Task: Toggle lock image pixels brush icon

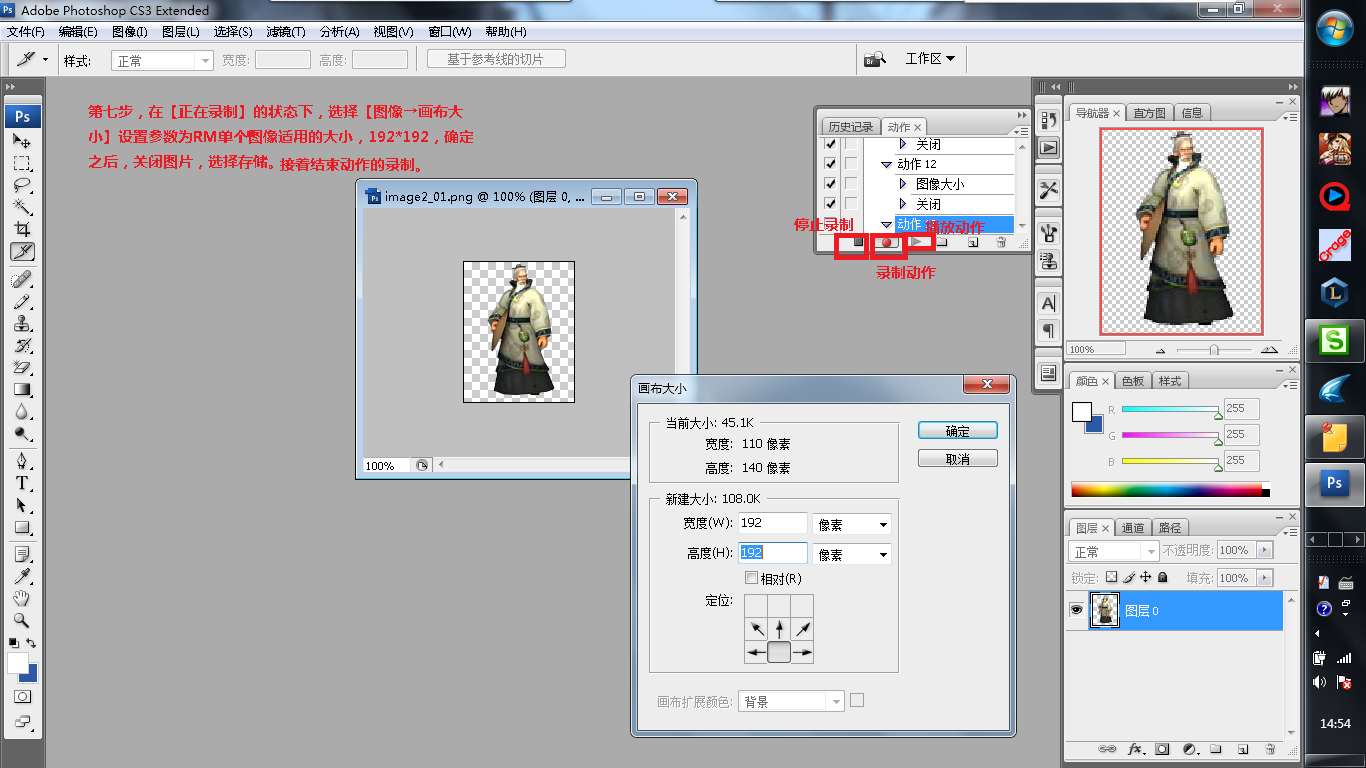Action: 1129,578
